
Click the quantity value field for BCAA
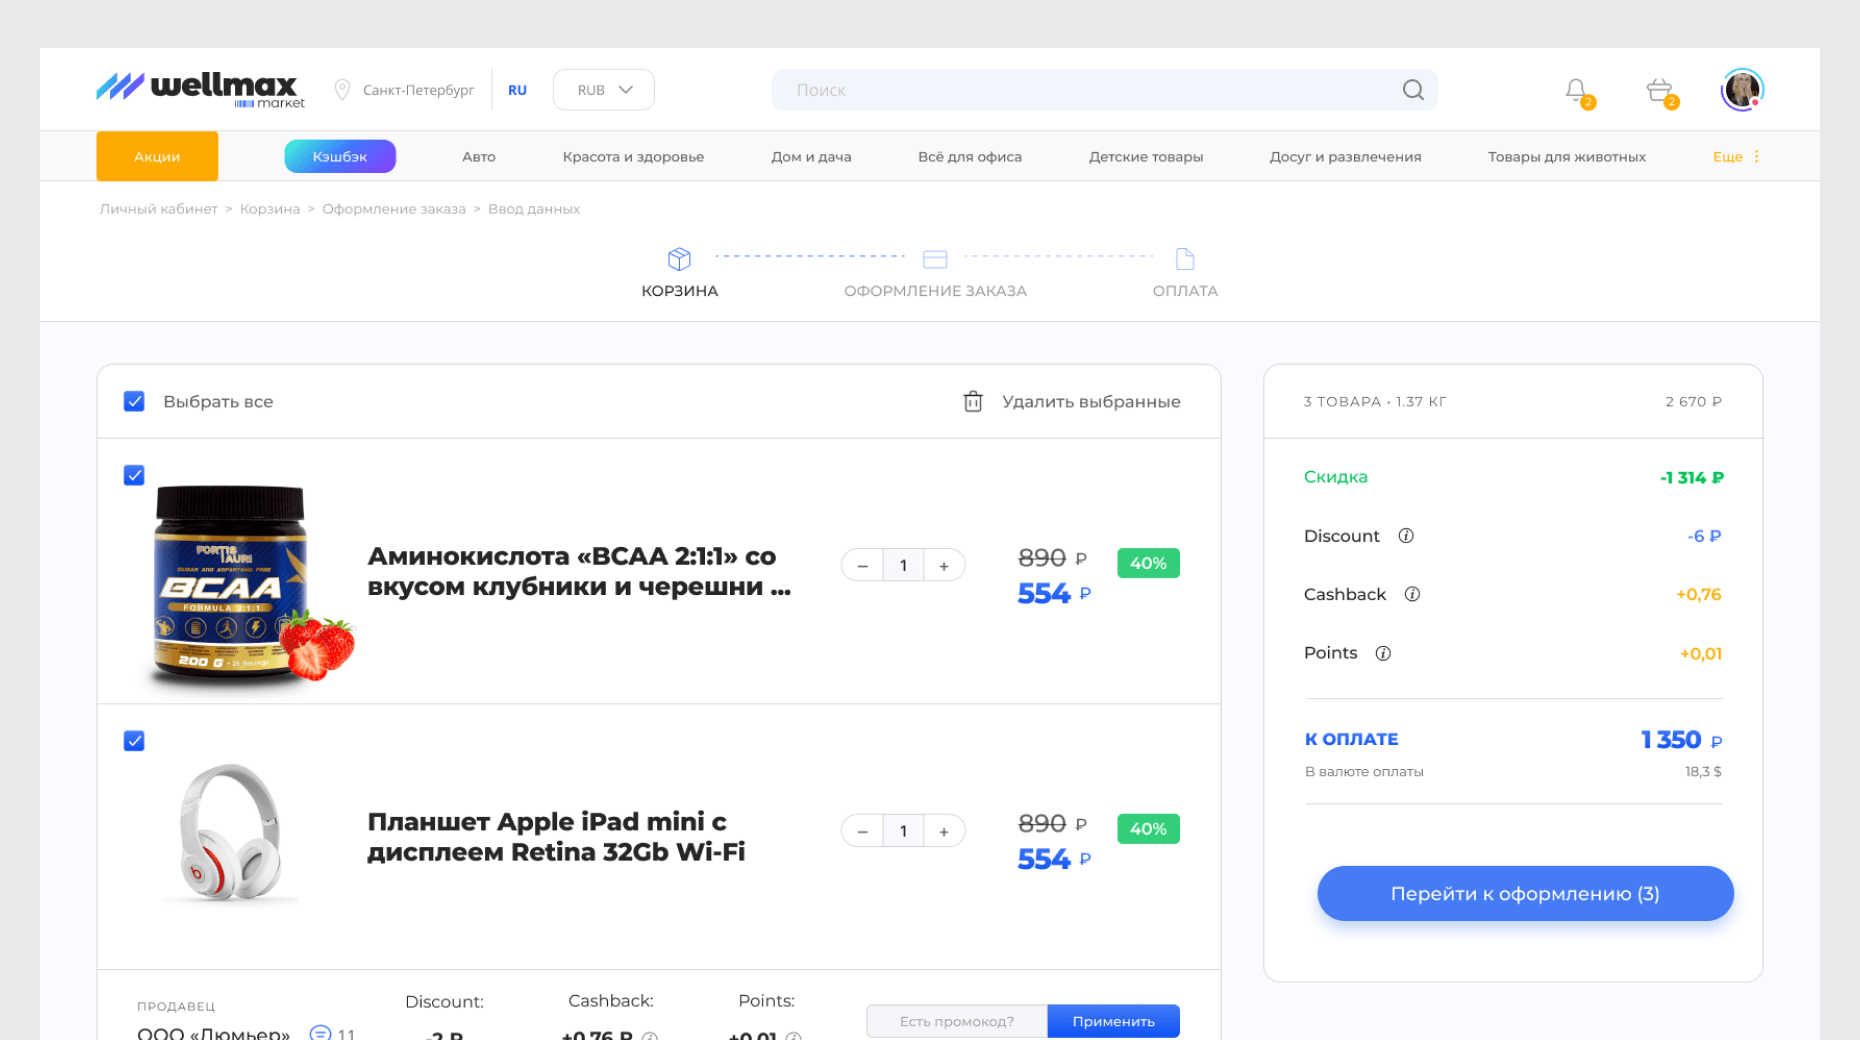pos(903,566)
